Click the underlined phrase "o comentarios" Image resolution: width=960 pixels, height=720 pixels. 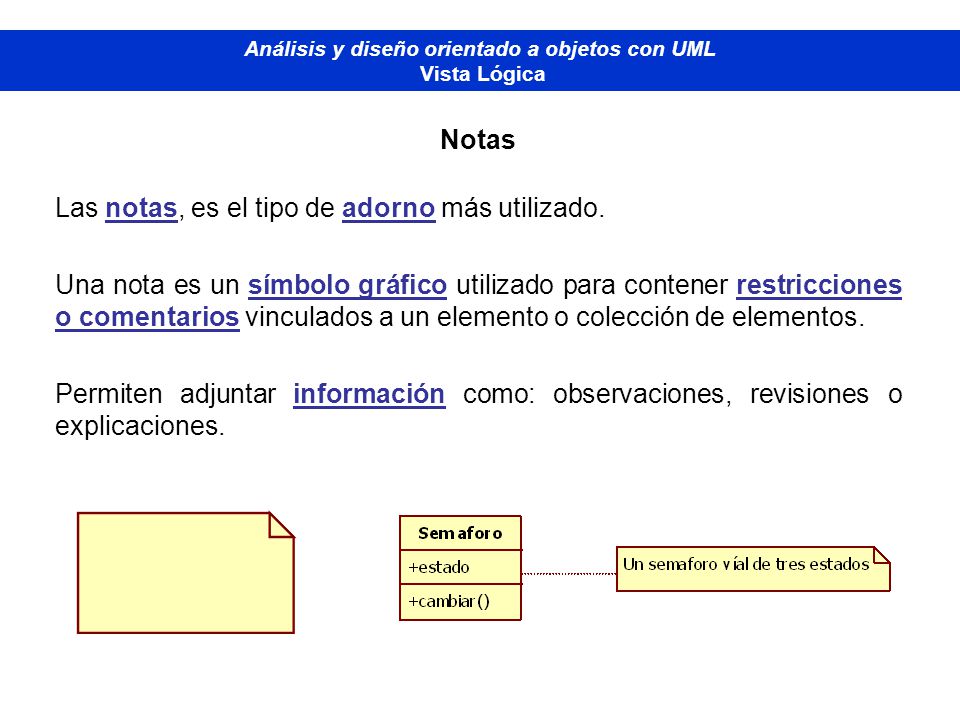(147, 317)
